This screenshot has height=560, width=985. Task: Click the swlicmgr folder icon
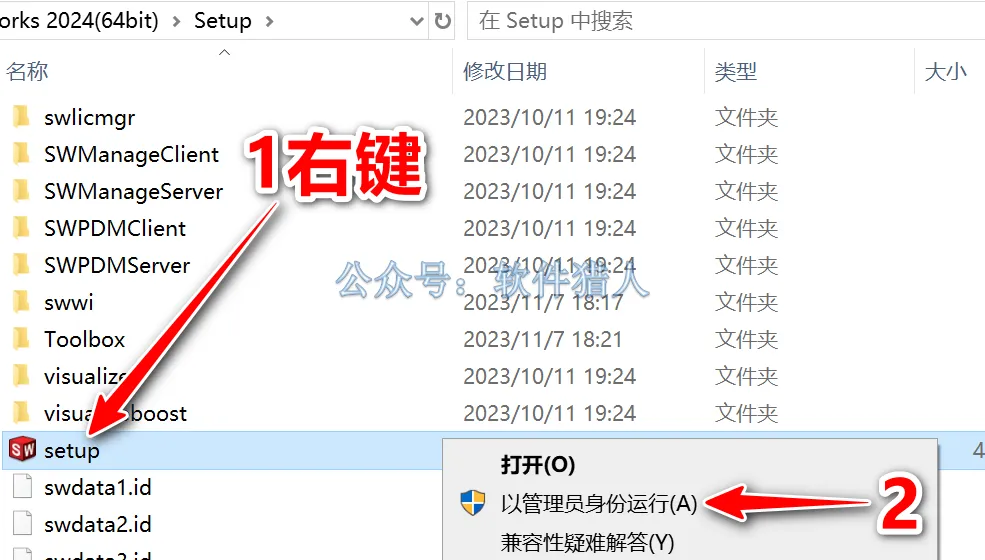[x=21, y=117]
